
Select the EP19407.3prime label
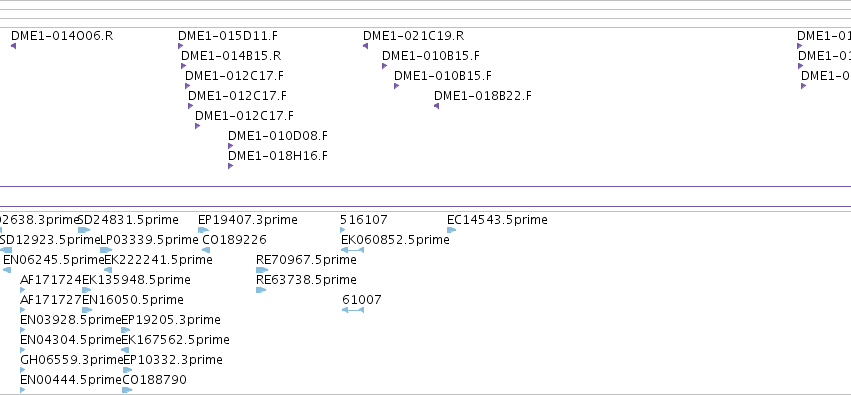[247, 220]
